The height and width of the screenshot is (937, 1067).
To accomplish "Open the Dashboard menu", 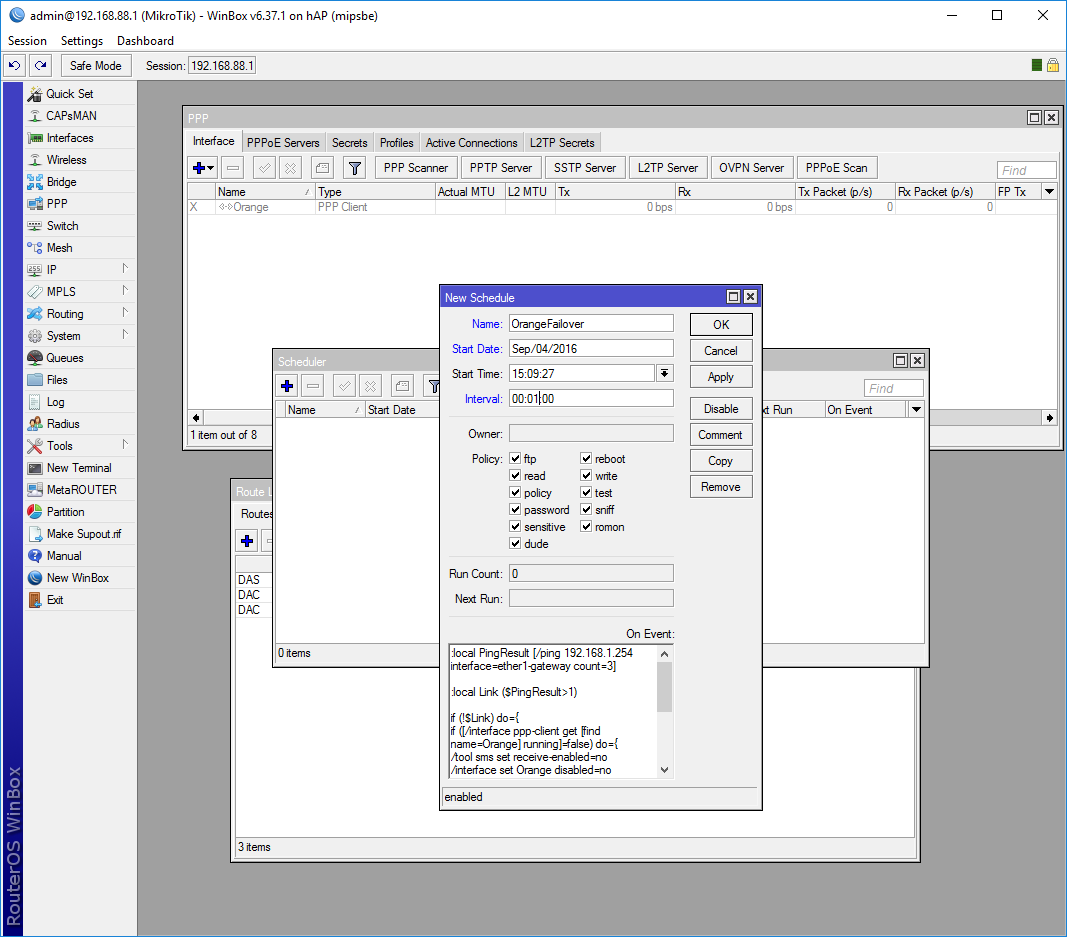I will tap(145, 41).
